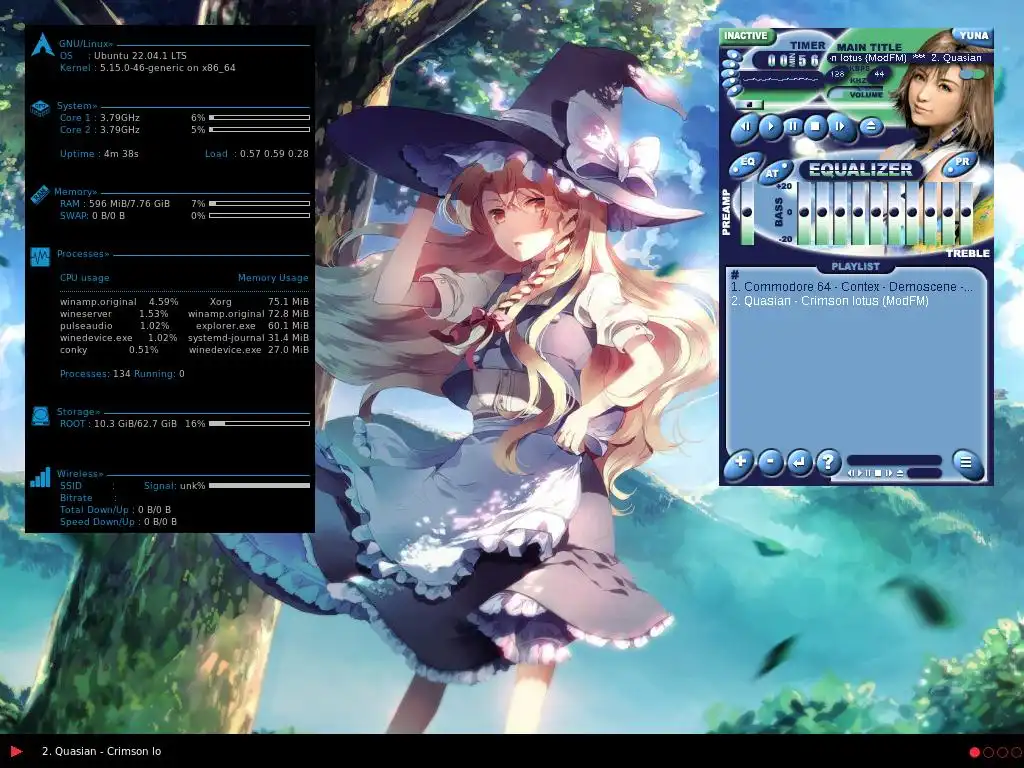Click the song position seek bar knob

[750, 104]
